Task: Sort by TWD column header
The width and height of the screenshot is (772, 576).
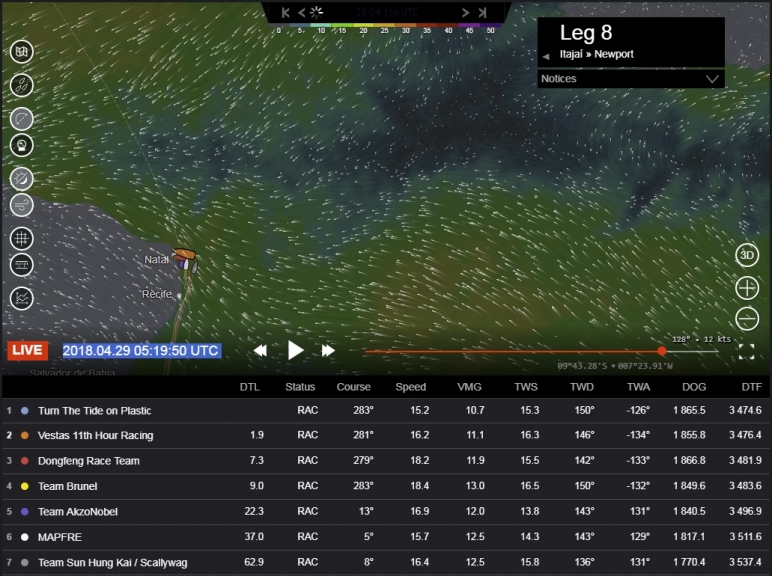Action: pyautogui.click(x=582, y=387)
